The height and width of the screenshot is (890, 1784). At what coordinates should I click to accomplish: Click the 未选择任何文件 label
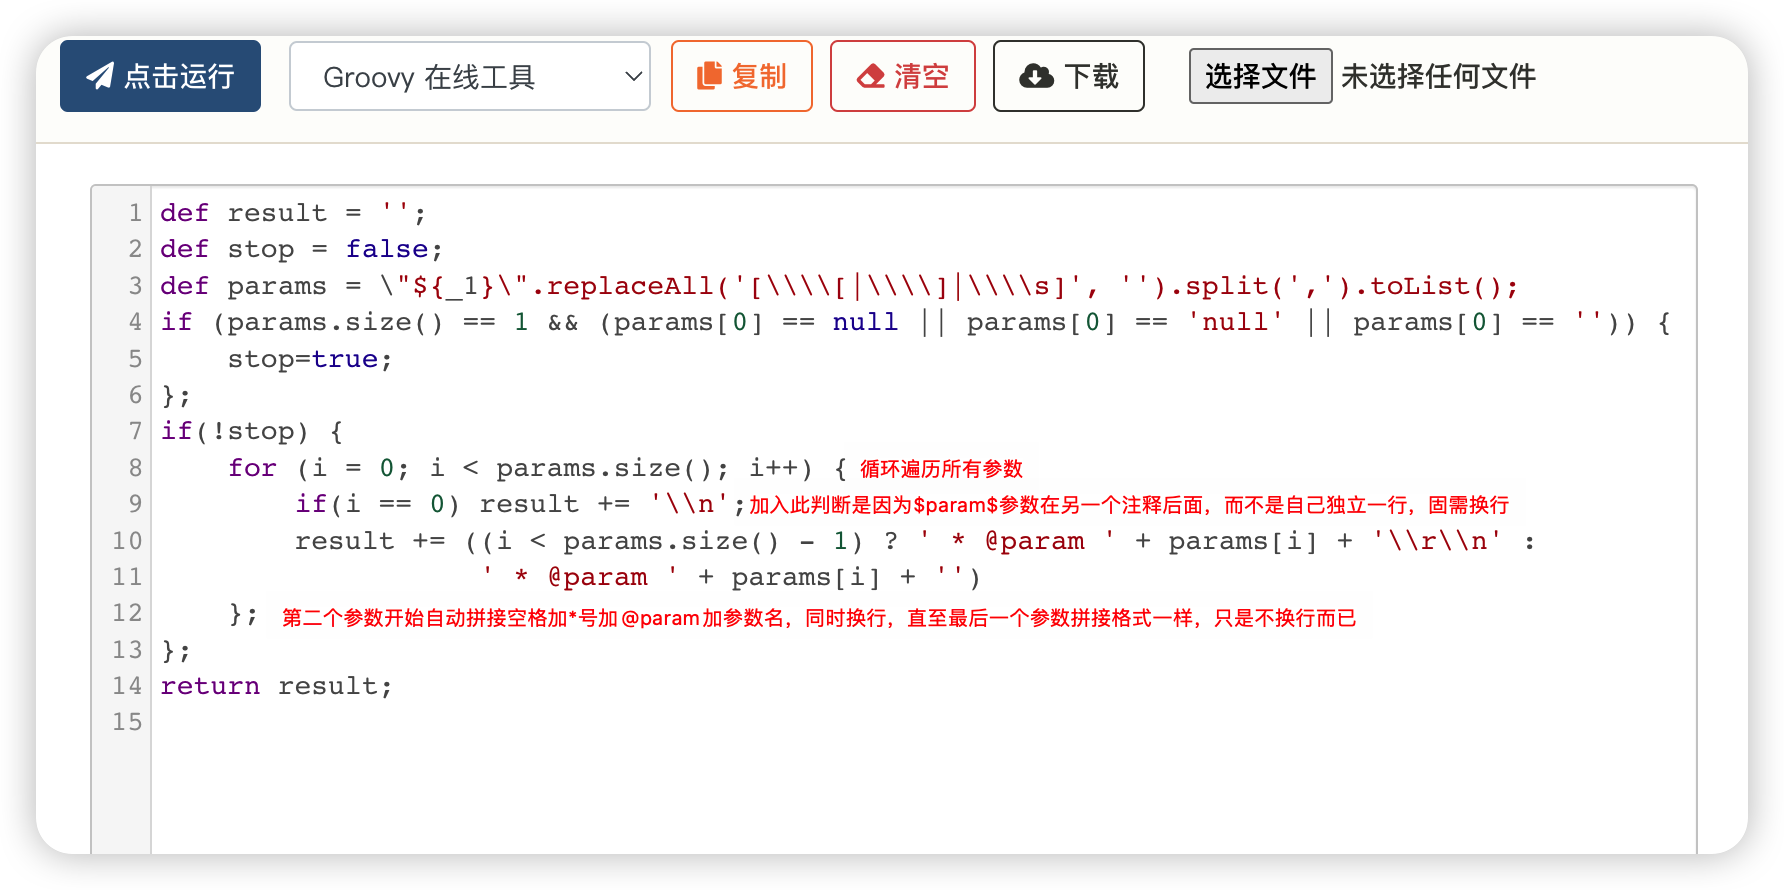pyautogui.click(x=1438, y=76)
